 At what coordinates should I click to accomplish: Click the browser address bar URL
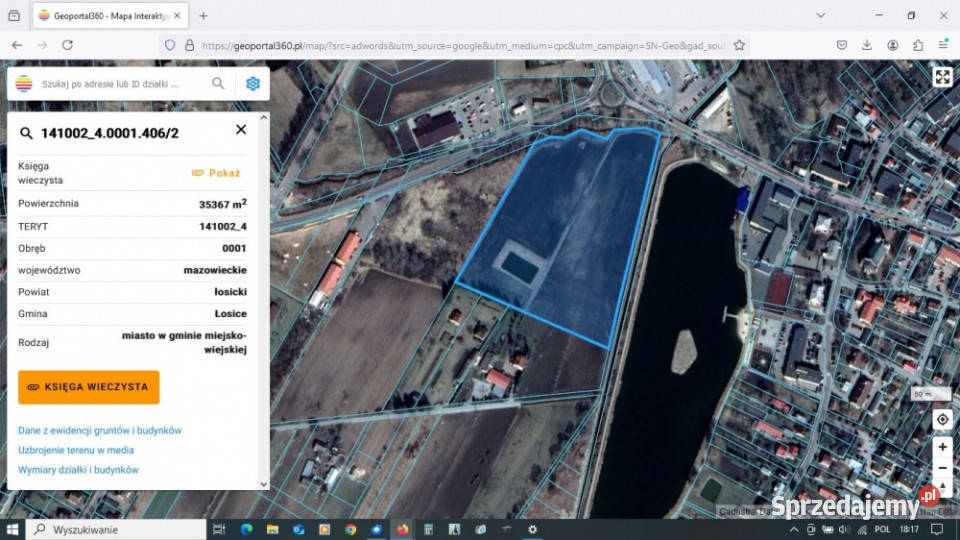[462, 45]
